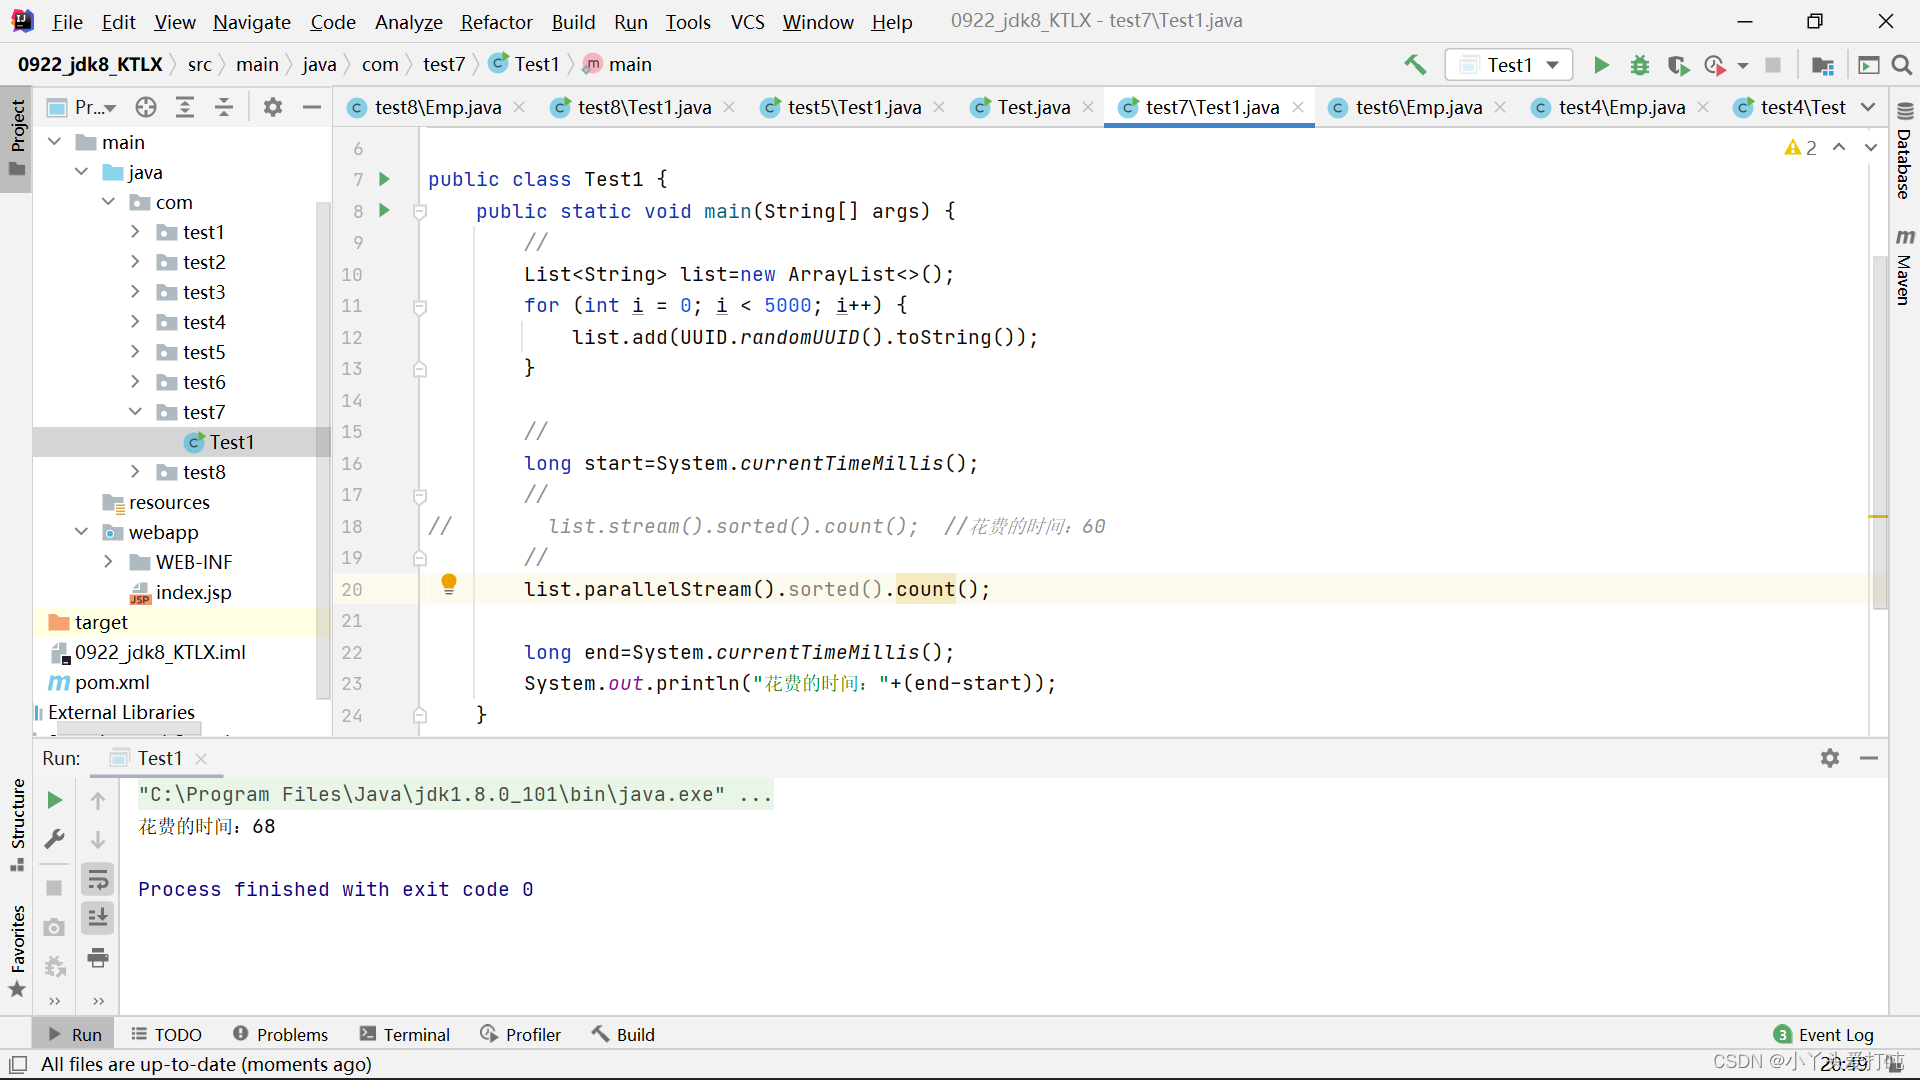Image resolution: width=1920 pixels, height=1080 pixels.
Task: Open Project view mode dropdown
Action: (95, 107)
